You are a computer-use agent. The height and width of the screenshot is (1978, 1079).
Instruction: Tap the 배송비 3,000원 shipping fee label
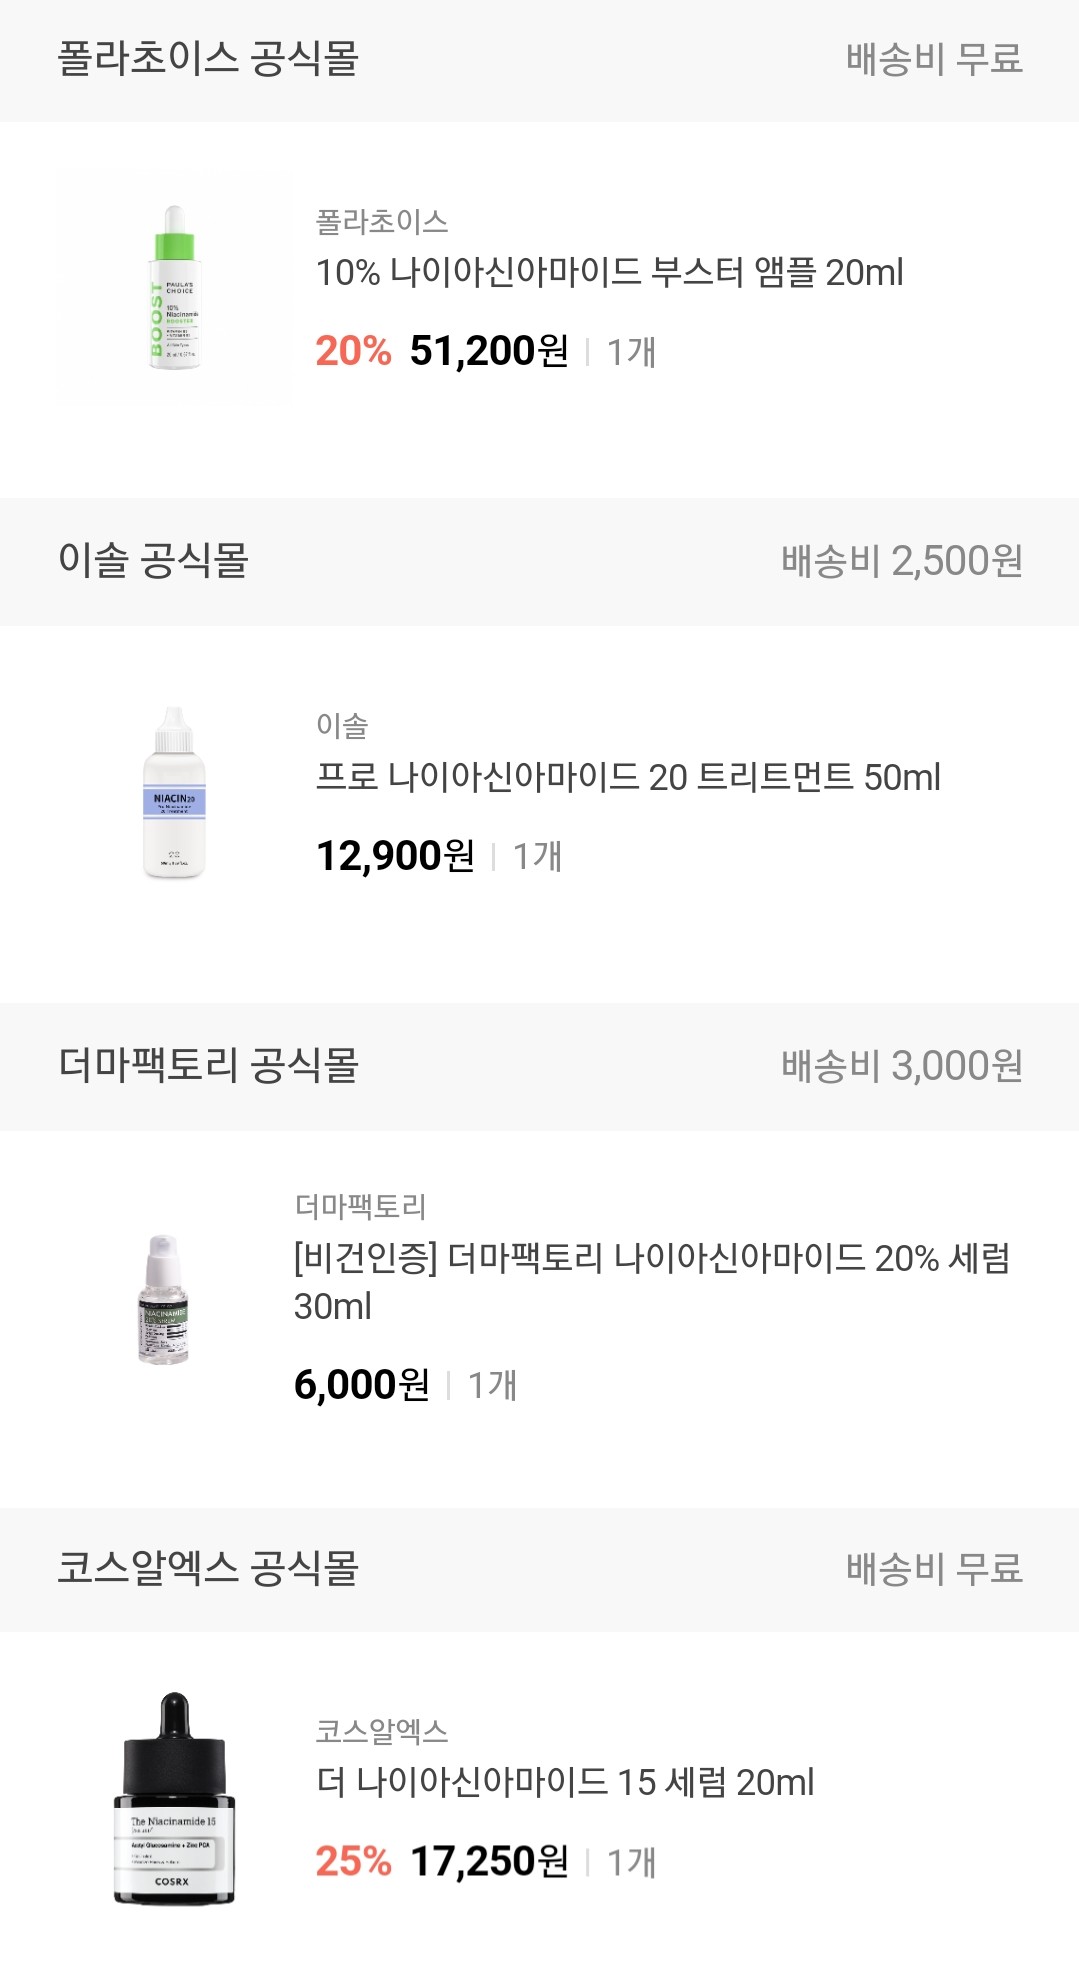(x=901, y=1066)
